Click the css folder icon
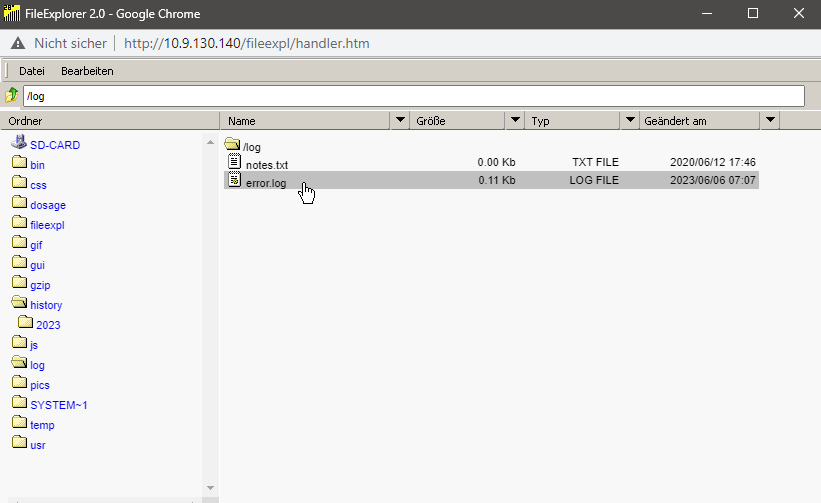This screenshot has height=503, width=821. click(x=19, y=182)
